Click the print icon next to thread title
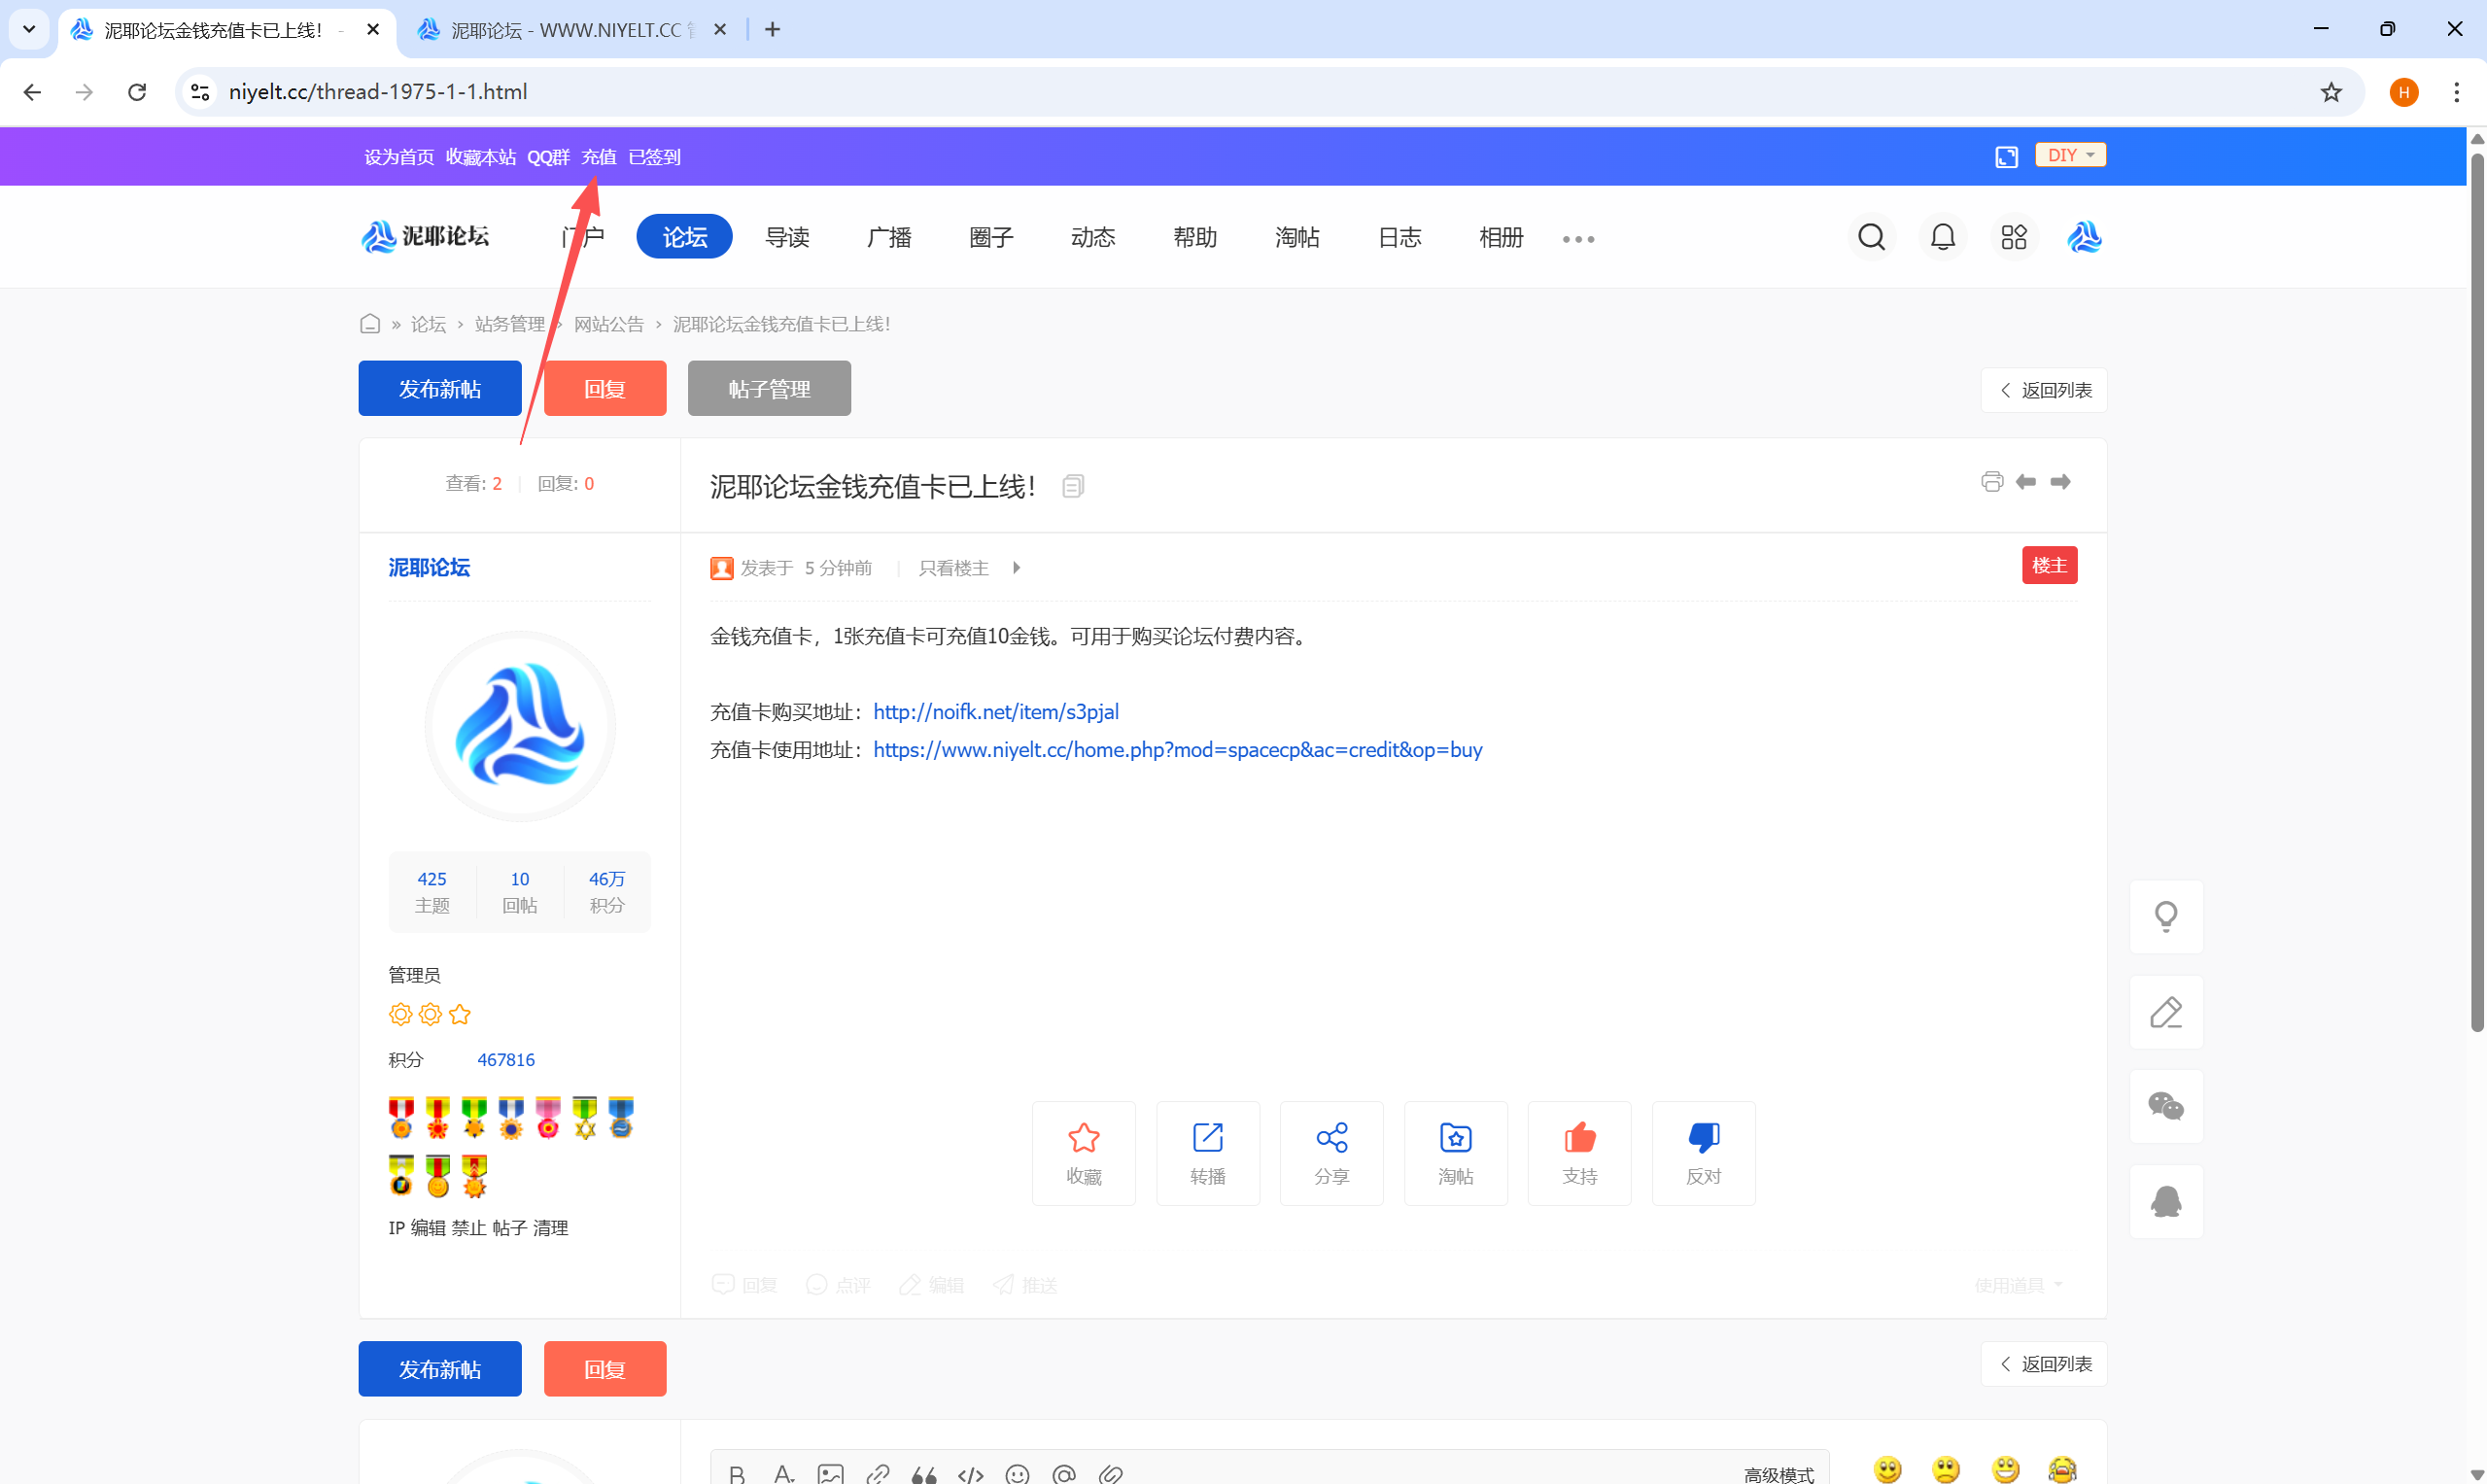This screenshot has height=1484, width=2487. (x=1991, y=482)
